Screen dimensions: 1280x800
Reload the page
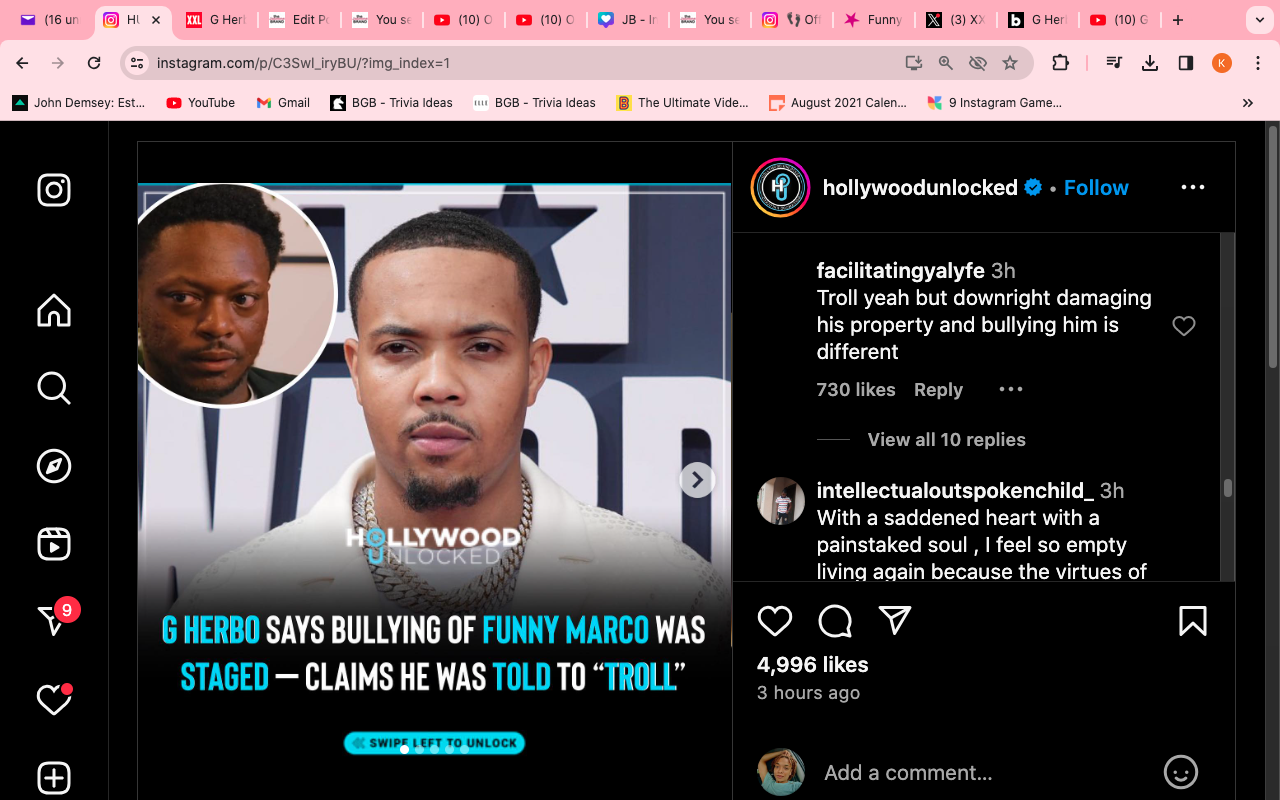click(x=94, y=63)
